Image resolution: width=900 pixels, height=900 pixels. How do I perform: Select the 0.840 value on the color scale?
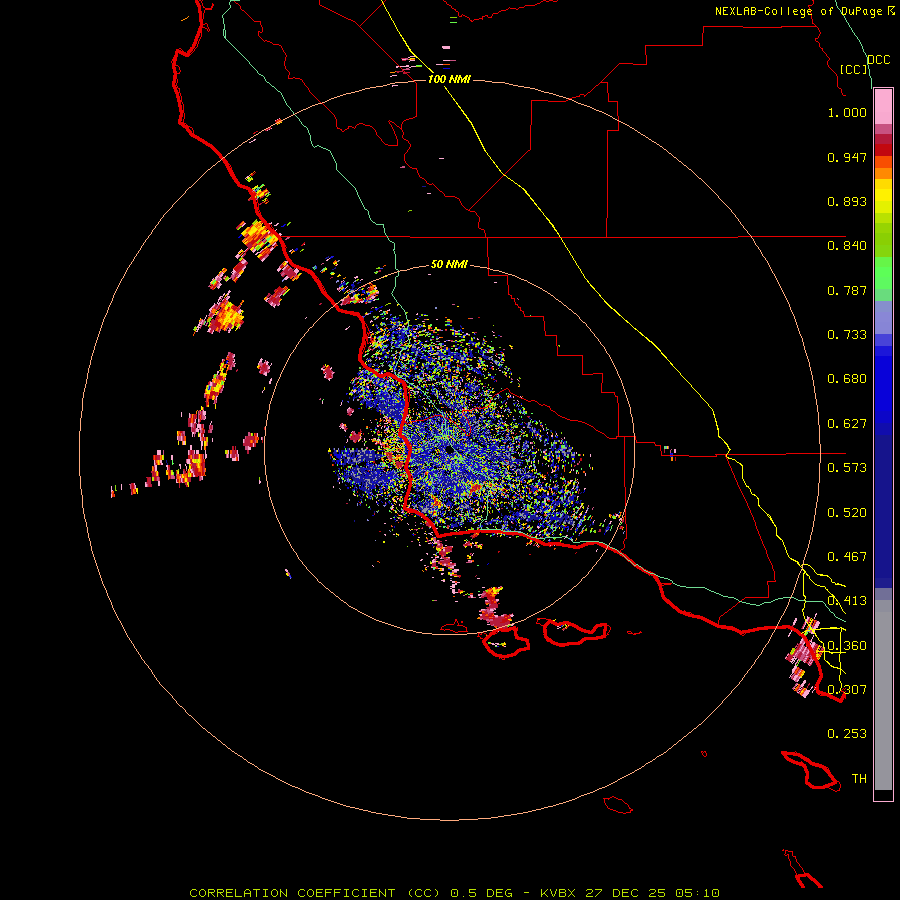pyautogui.click(x=847, y=246)
